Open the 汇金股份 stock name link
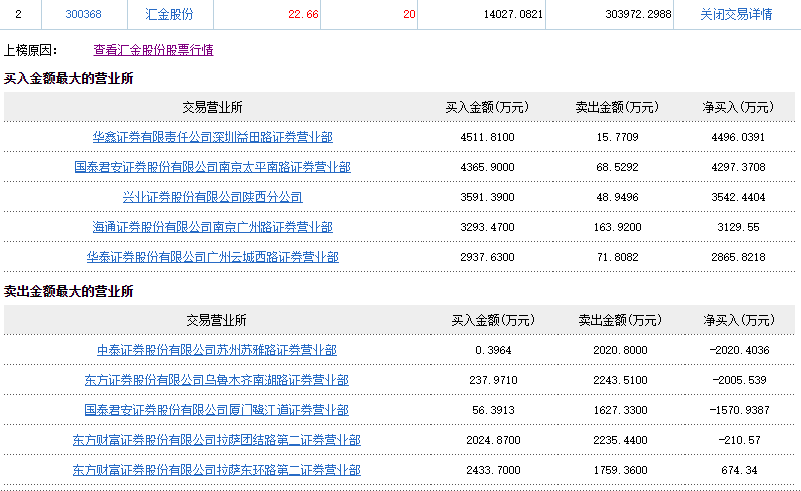Screen dimensions: 801x491 (169, 14)
